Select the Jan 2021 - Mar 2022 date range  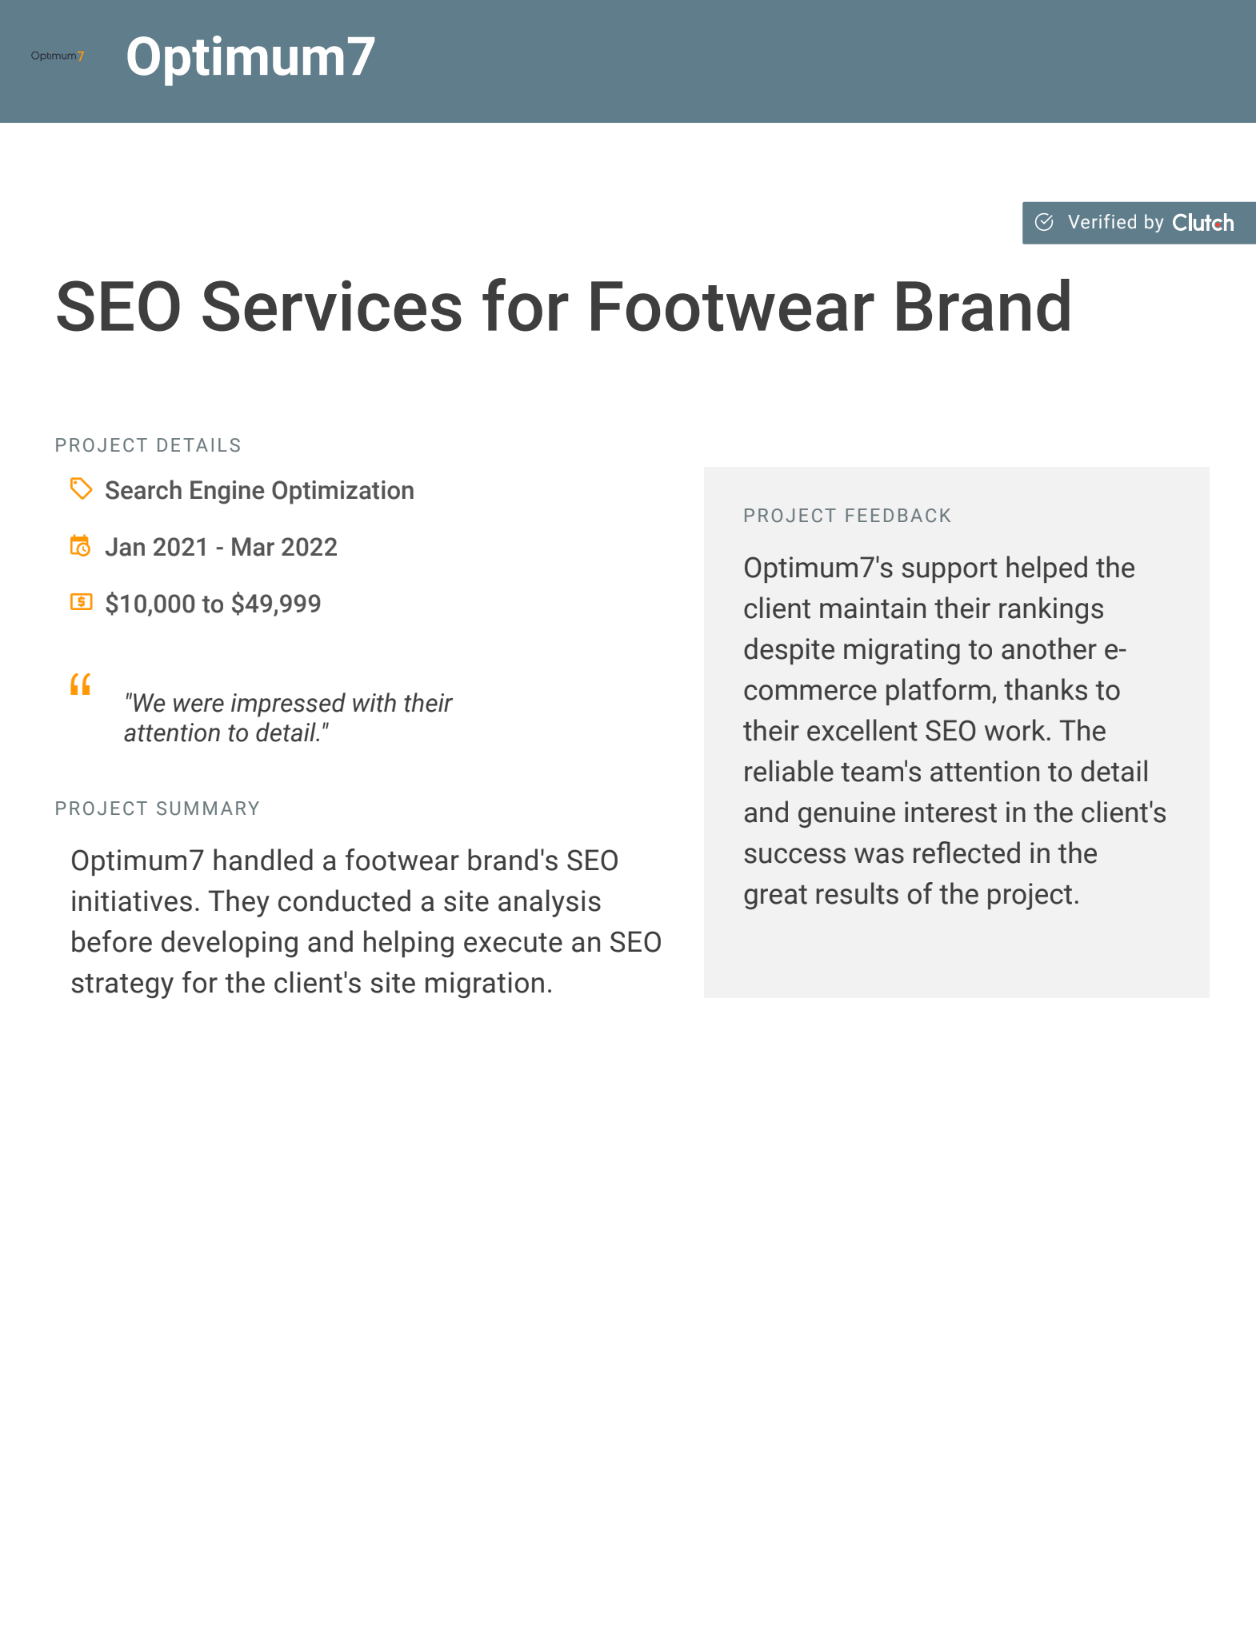coord(221,547)
